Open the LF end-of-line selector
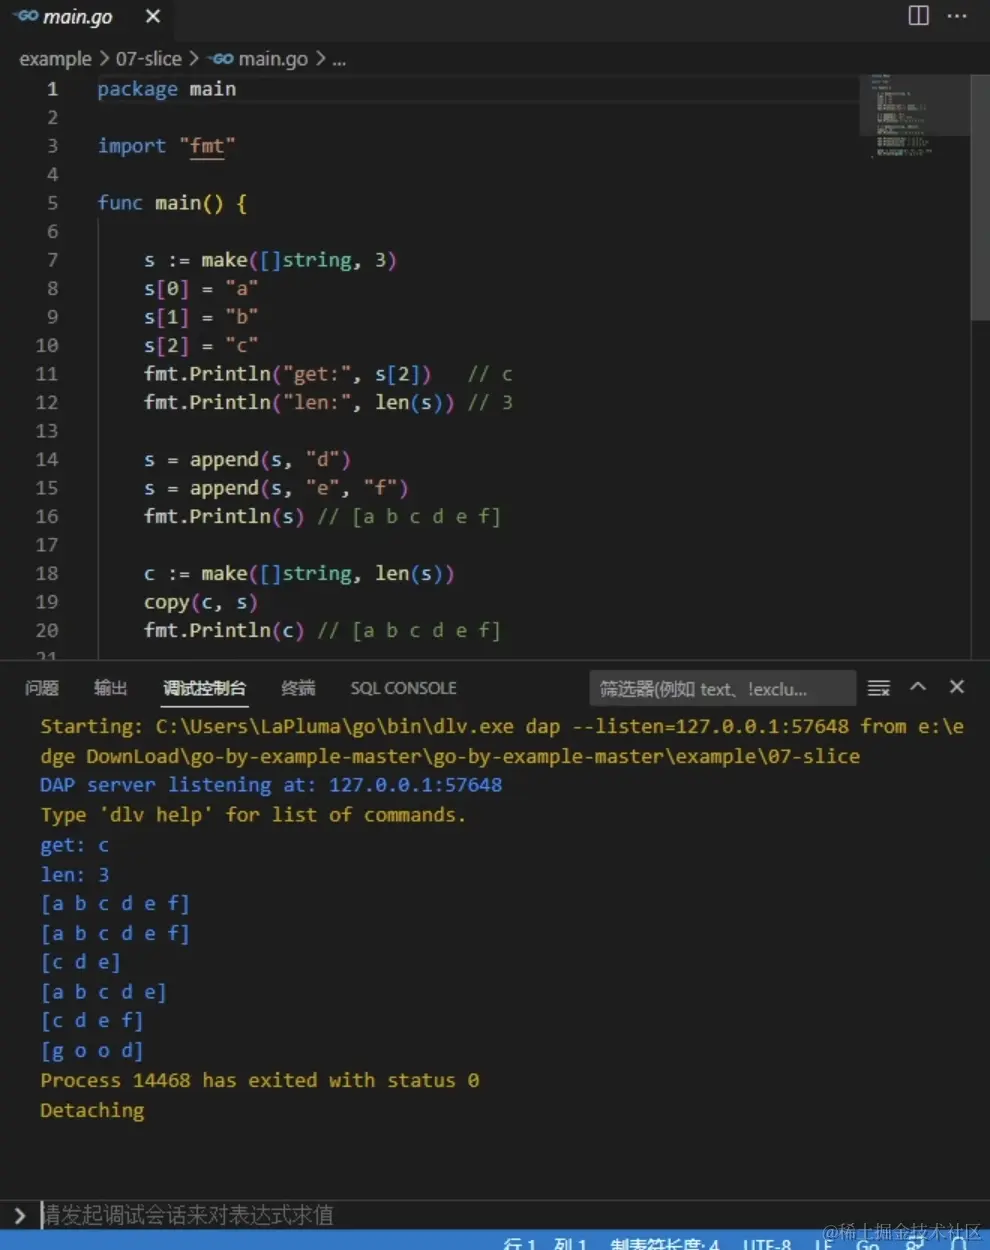Screen dimensions: 990x1250 tap(824, 1243)
